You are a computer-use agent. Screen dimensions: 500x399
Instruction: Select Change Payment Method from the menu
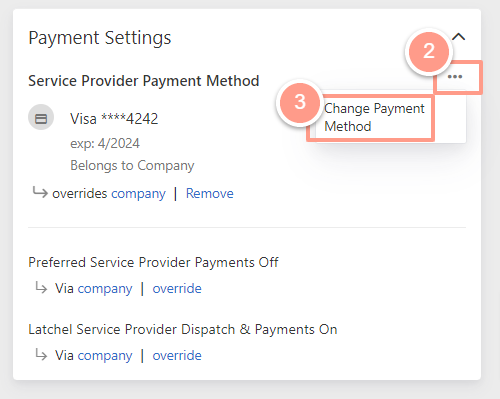coord(374,117)
